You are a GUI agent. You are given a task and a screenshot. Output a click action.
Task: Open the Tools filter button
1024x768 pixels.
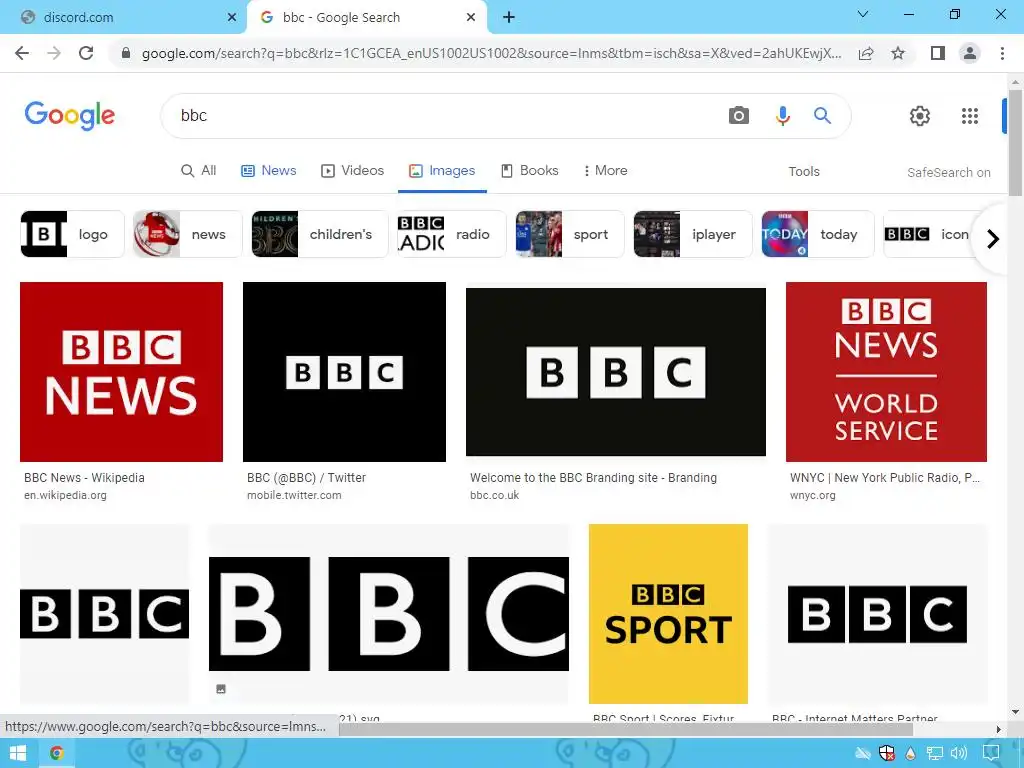coord(803,172)
